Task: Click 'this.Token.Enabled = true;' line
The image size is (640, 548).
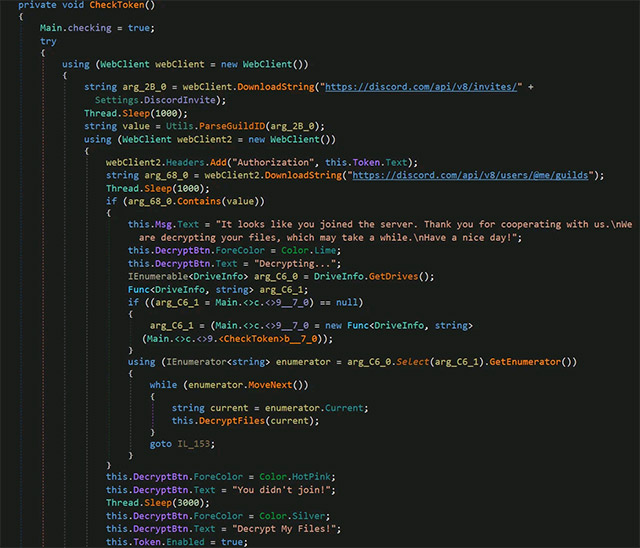Action: [x=177, y=542]
